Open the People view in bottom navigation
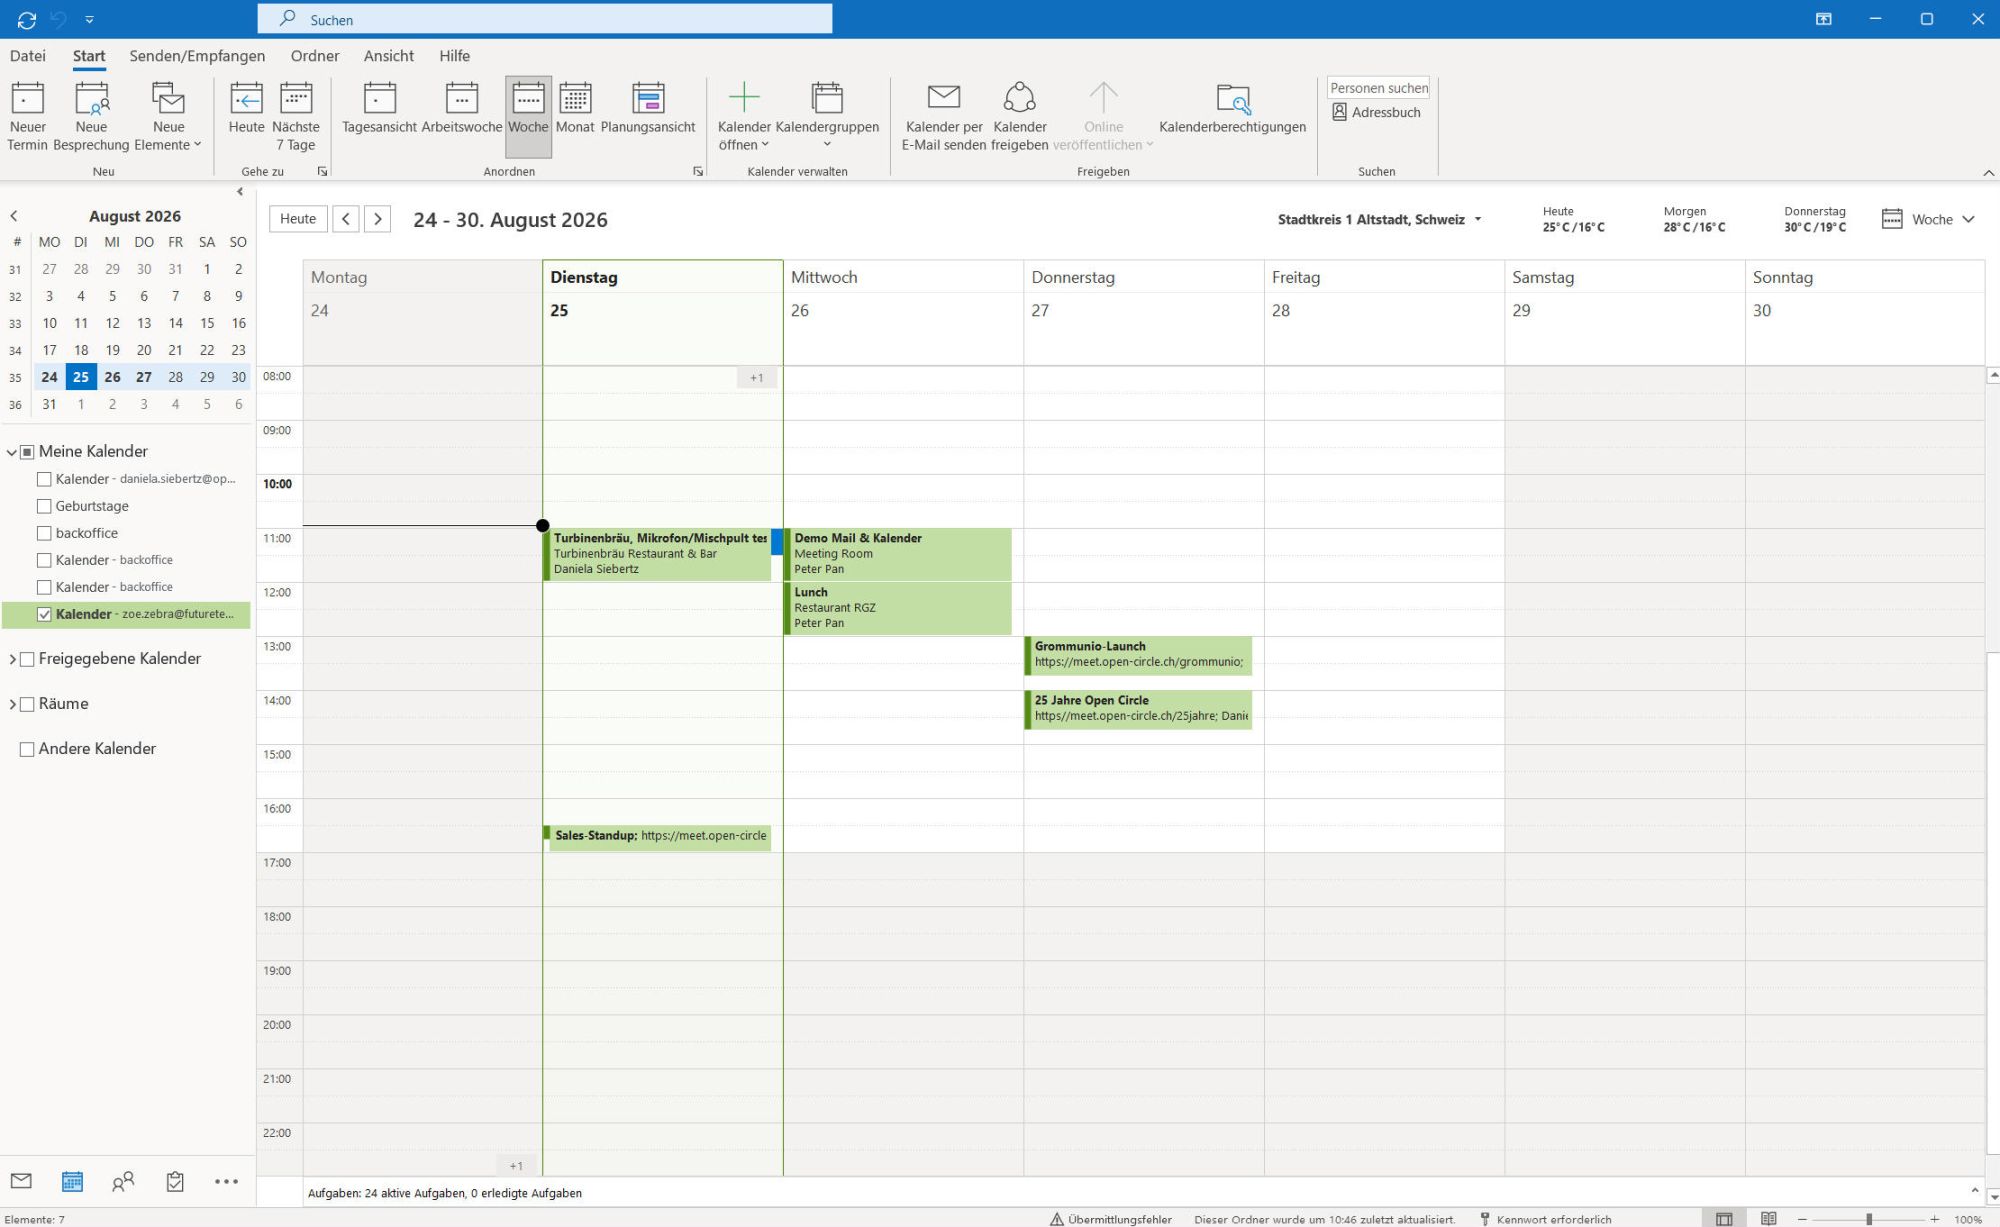This screenshot has width=2000, height=1227. [123, 1182]
